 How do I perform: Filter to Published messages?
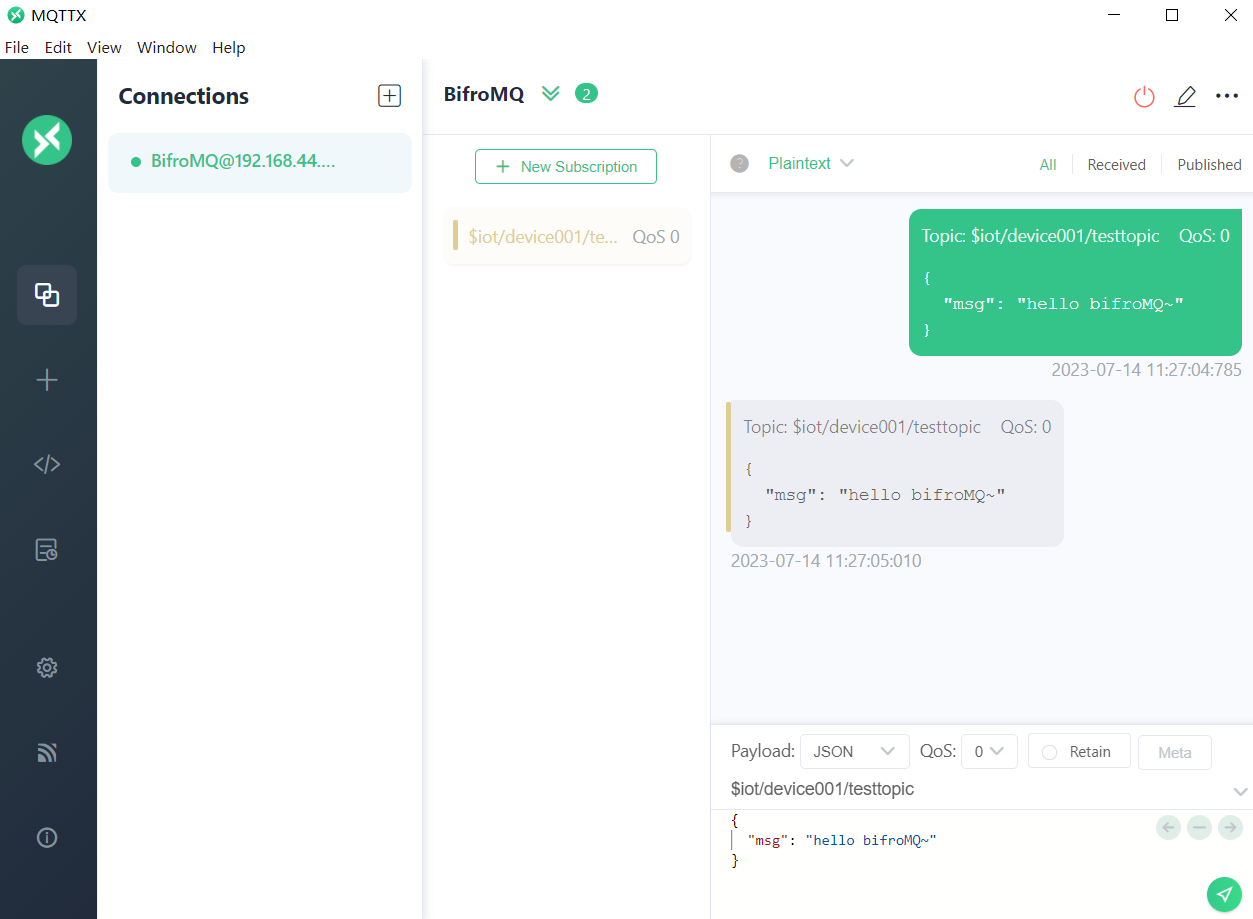click(1209, 165)
